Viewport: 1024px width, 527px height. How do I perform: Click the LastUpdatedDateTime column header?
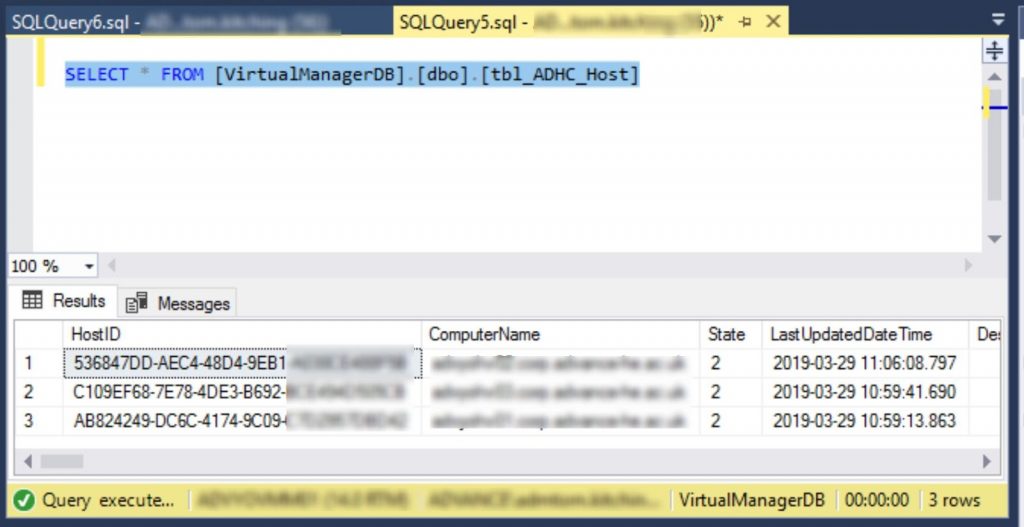865,335
